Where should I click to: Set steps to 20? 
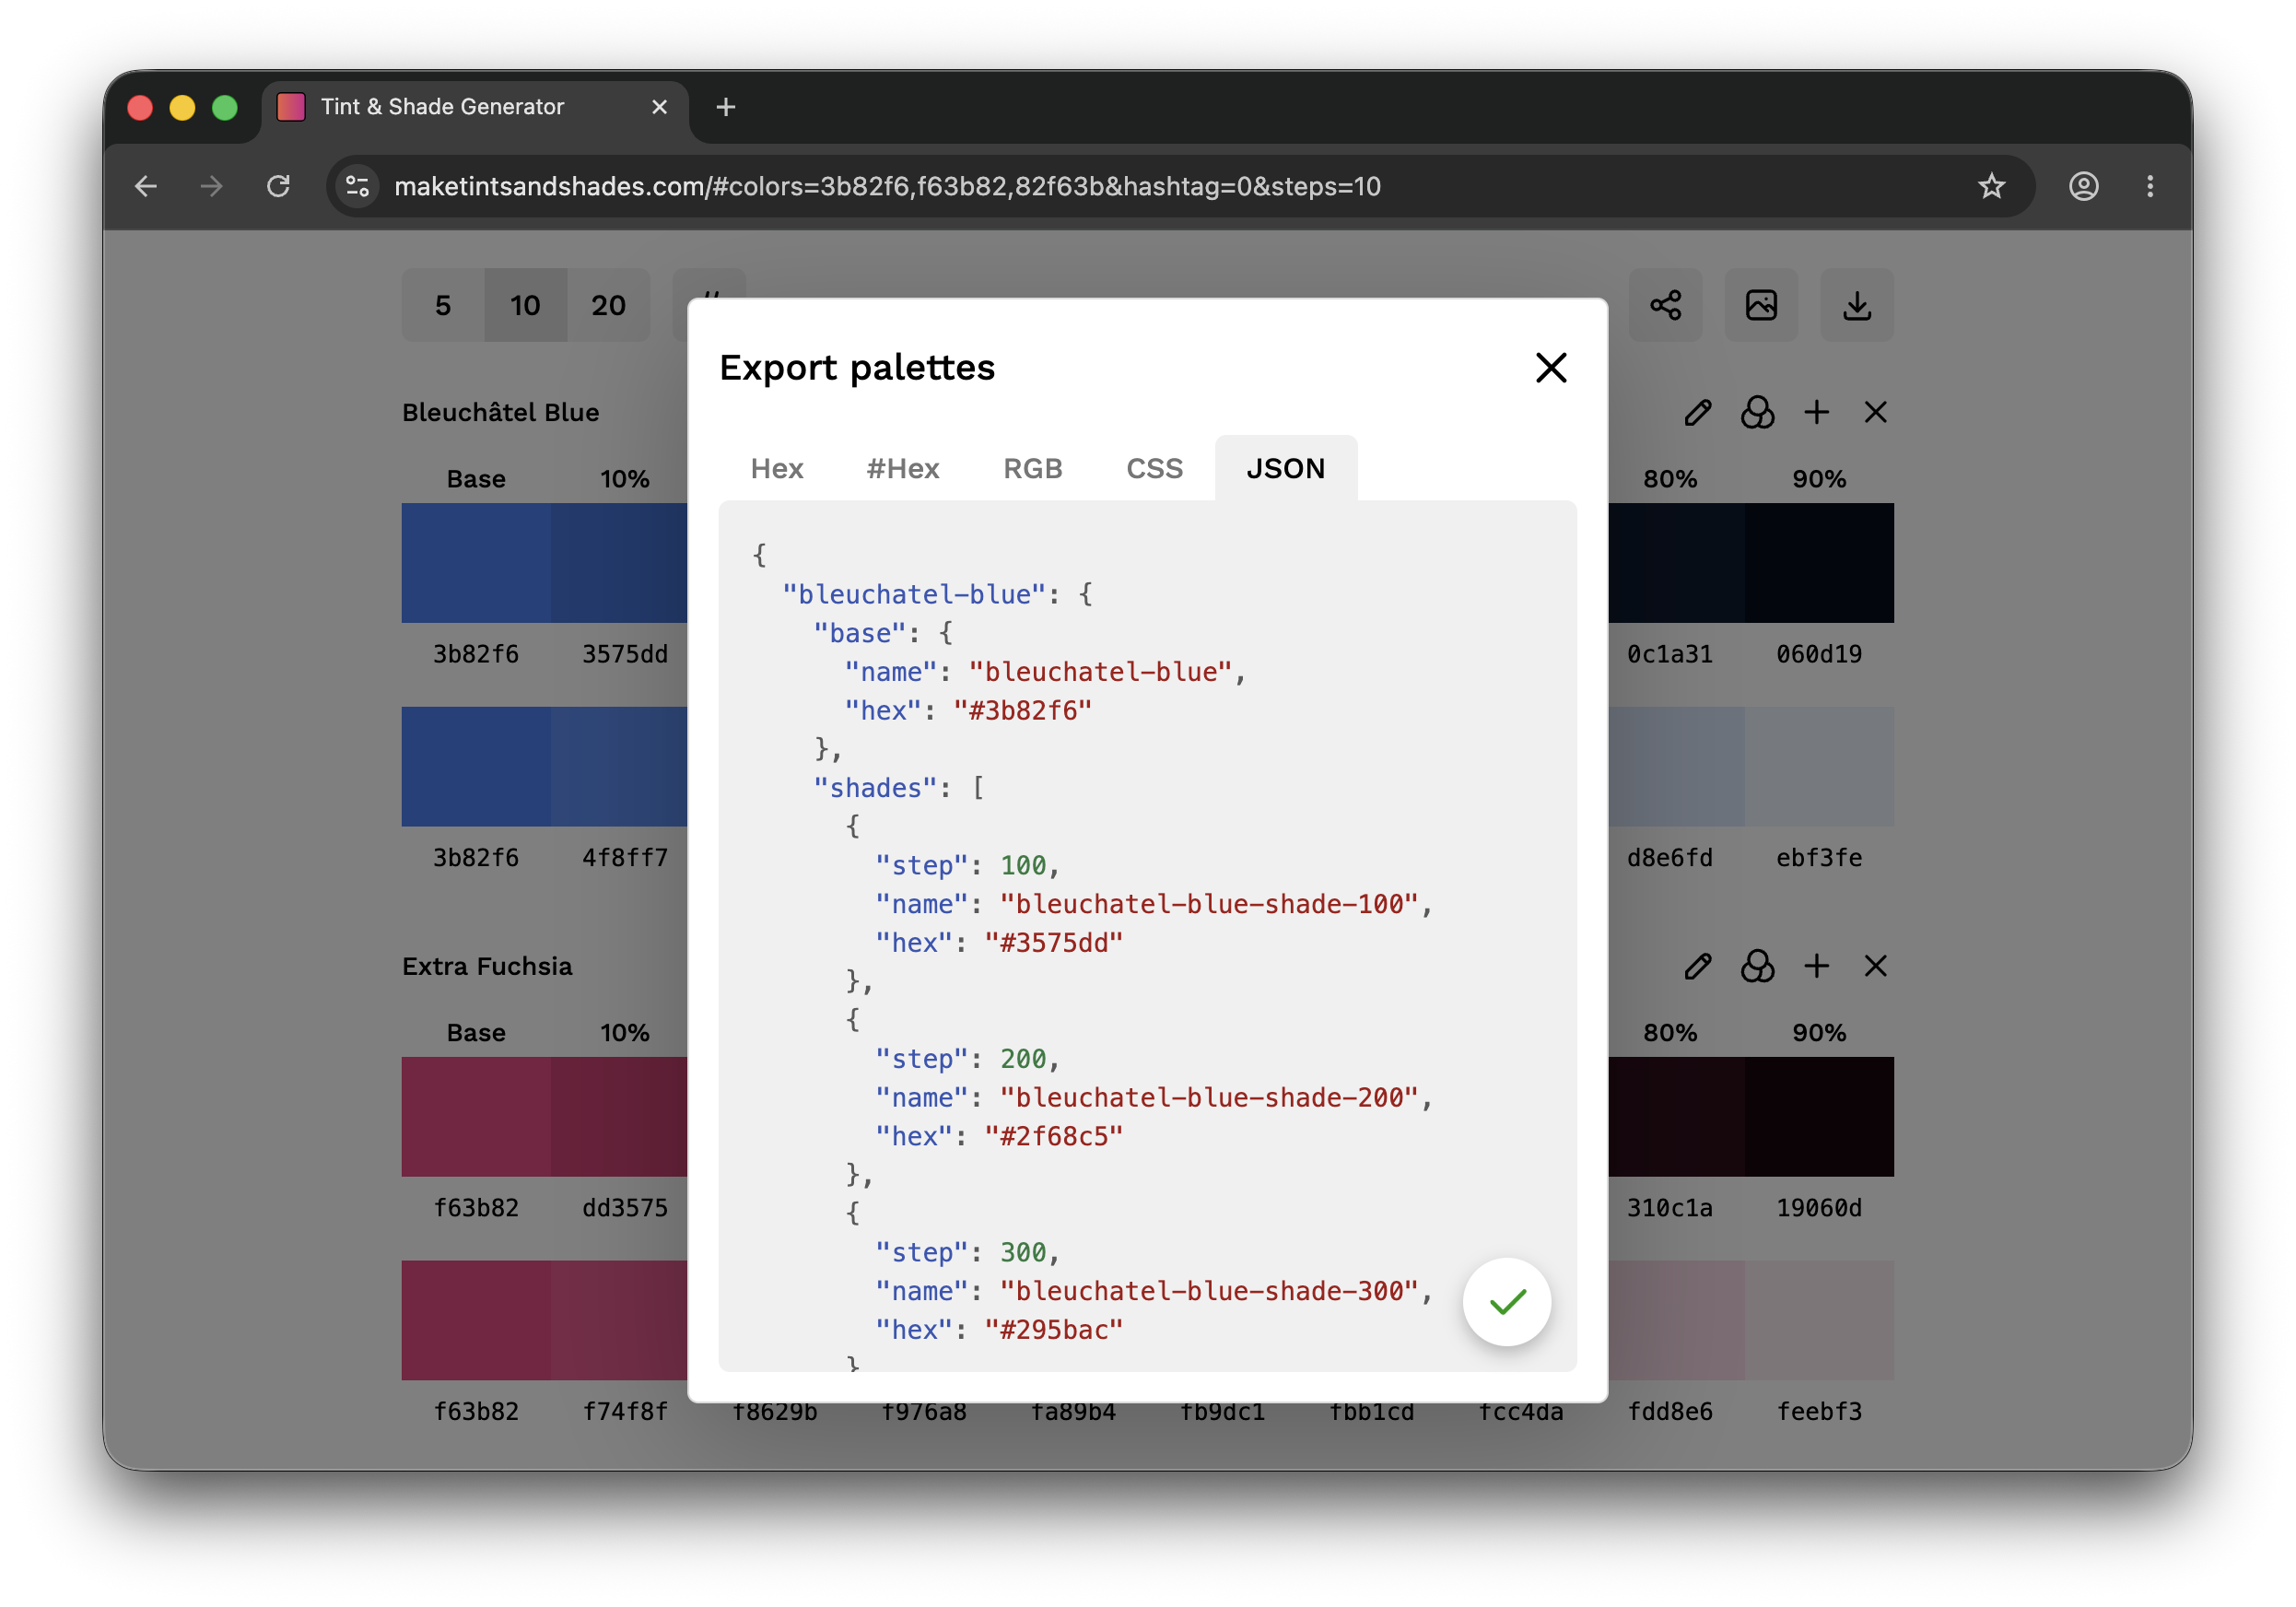click(608, 305)
